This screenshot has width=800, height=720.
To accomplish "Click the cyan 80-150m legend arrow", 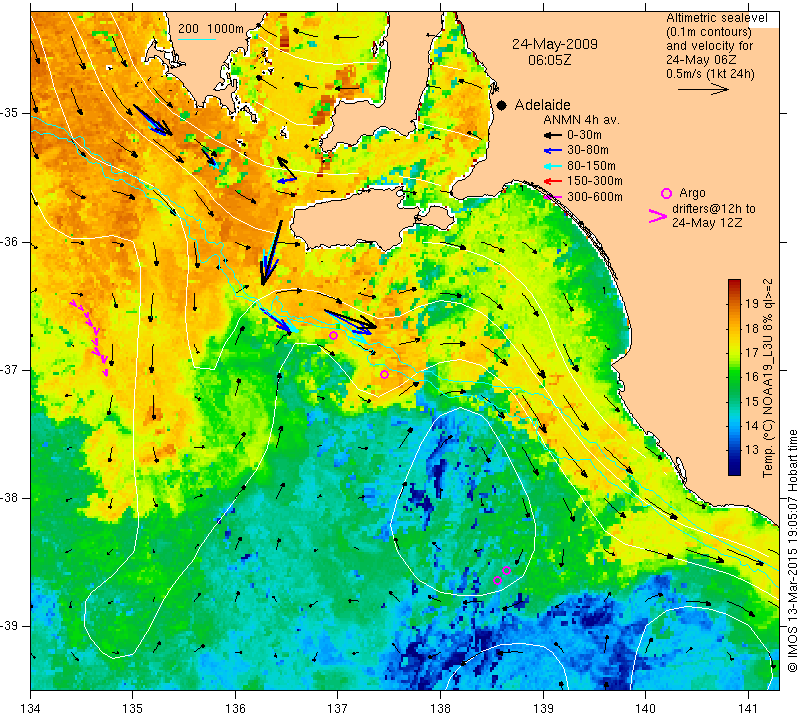I will [552, 166].
